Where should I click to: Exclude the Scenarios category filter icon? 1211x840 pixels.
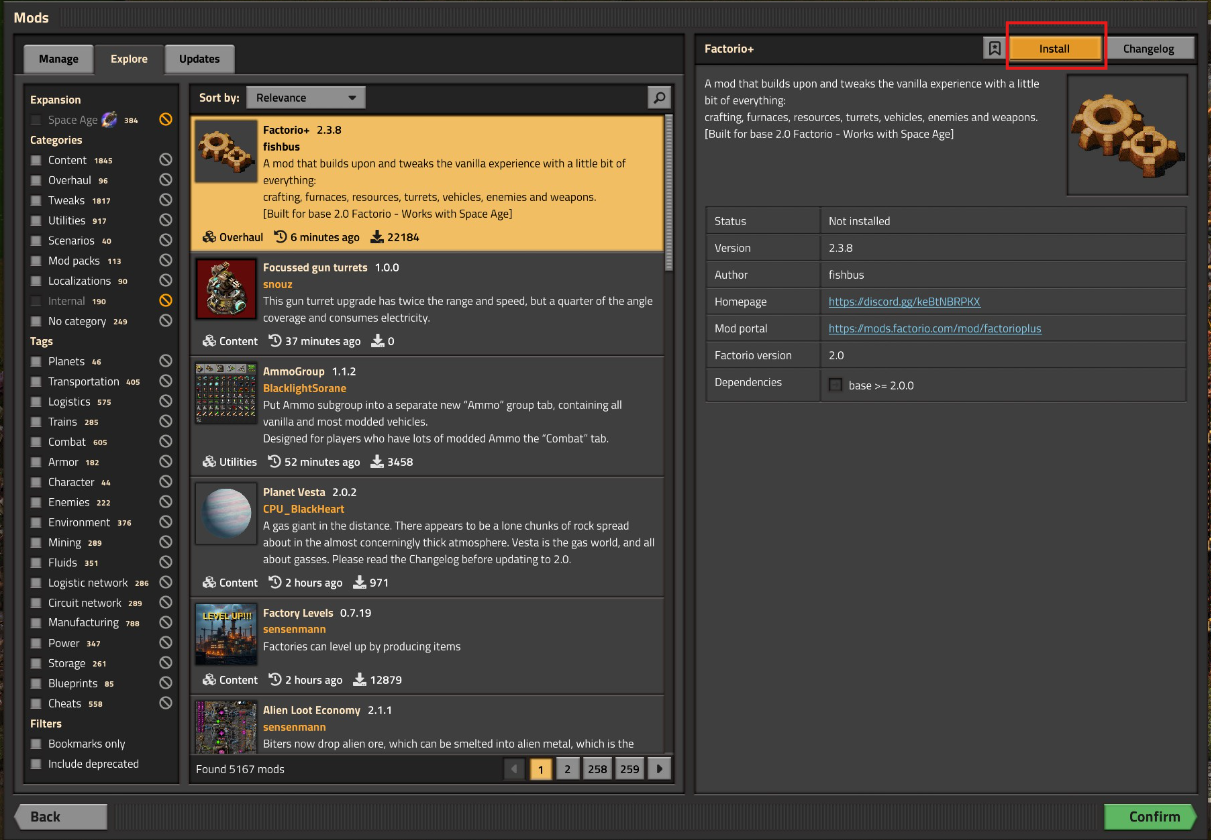pos(166,240)
